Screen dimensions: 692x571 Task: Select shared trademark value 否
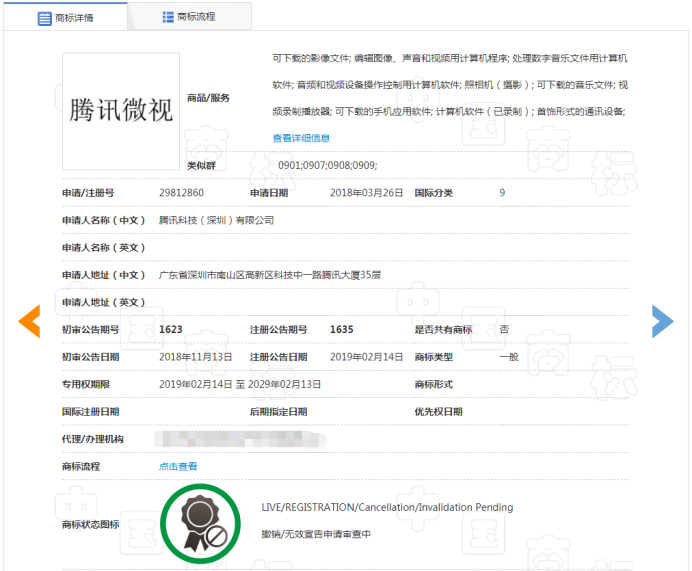click(x=504, y=330)
